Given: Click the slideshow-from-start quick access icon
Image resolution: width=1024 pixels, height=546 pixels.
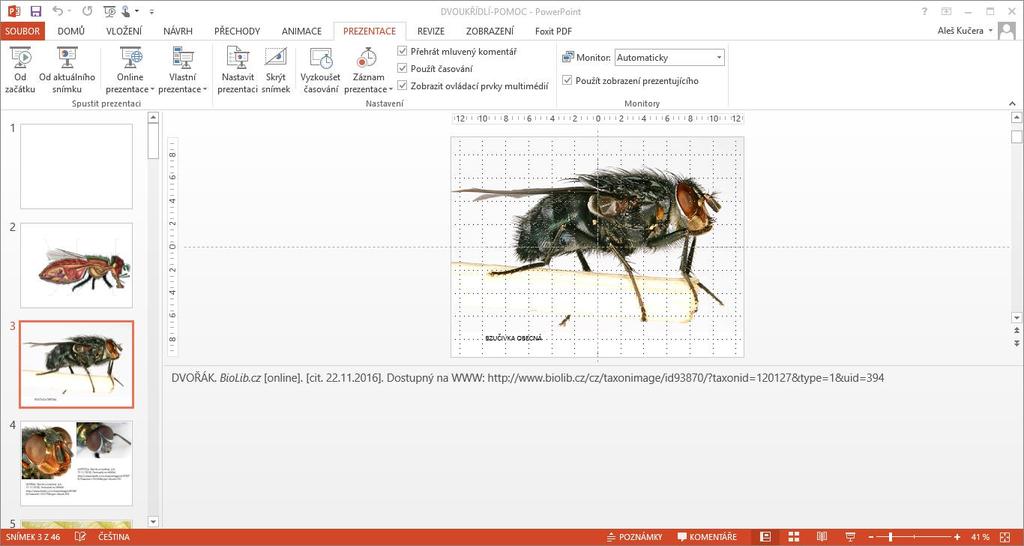Looking at the screenshot, I should (x=109, y=11).
